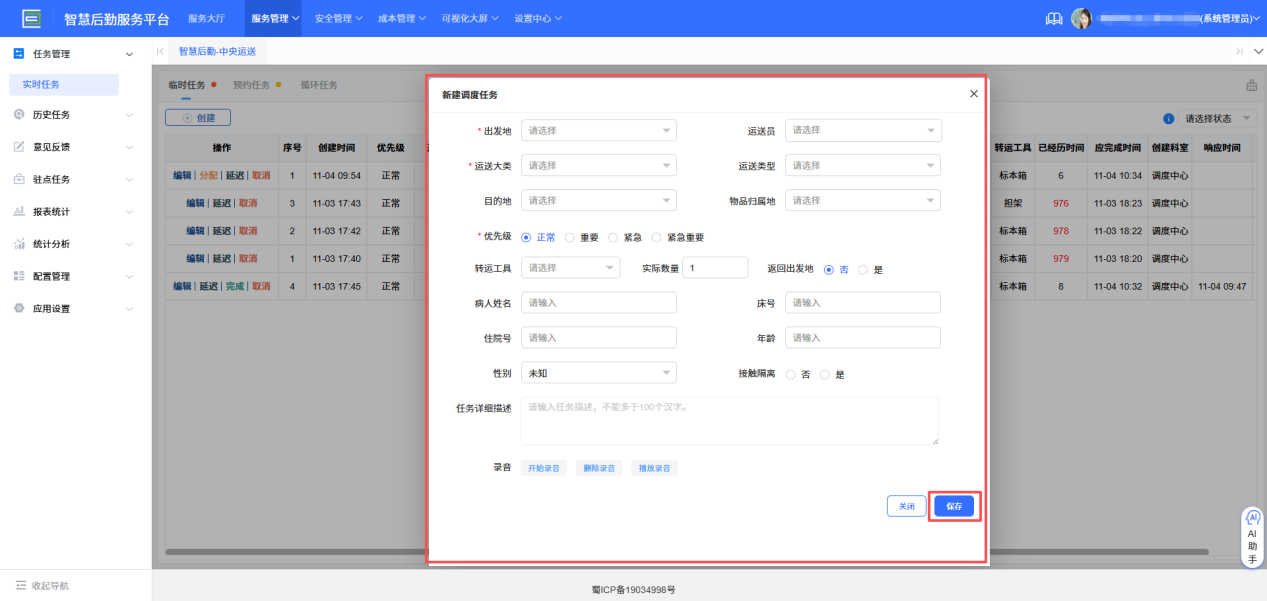Click the user manual book icon
This screenshot has height=601, width=1267.
tap(1053, 18)
